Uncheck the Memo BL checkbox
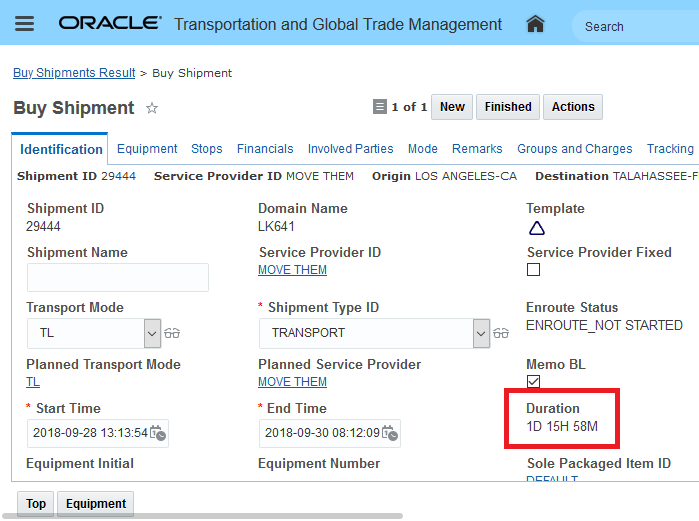699x521 pixels. pos(533,382)
